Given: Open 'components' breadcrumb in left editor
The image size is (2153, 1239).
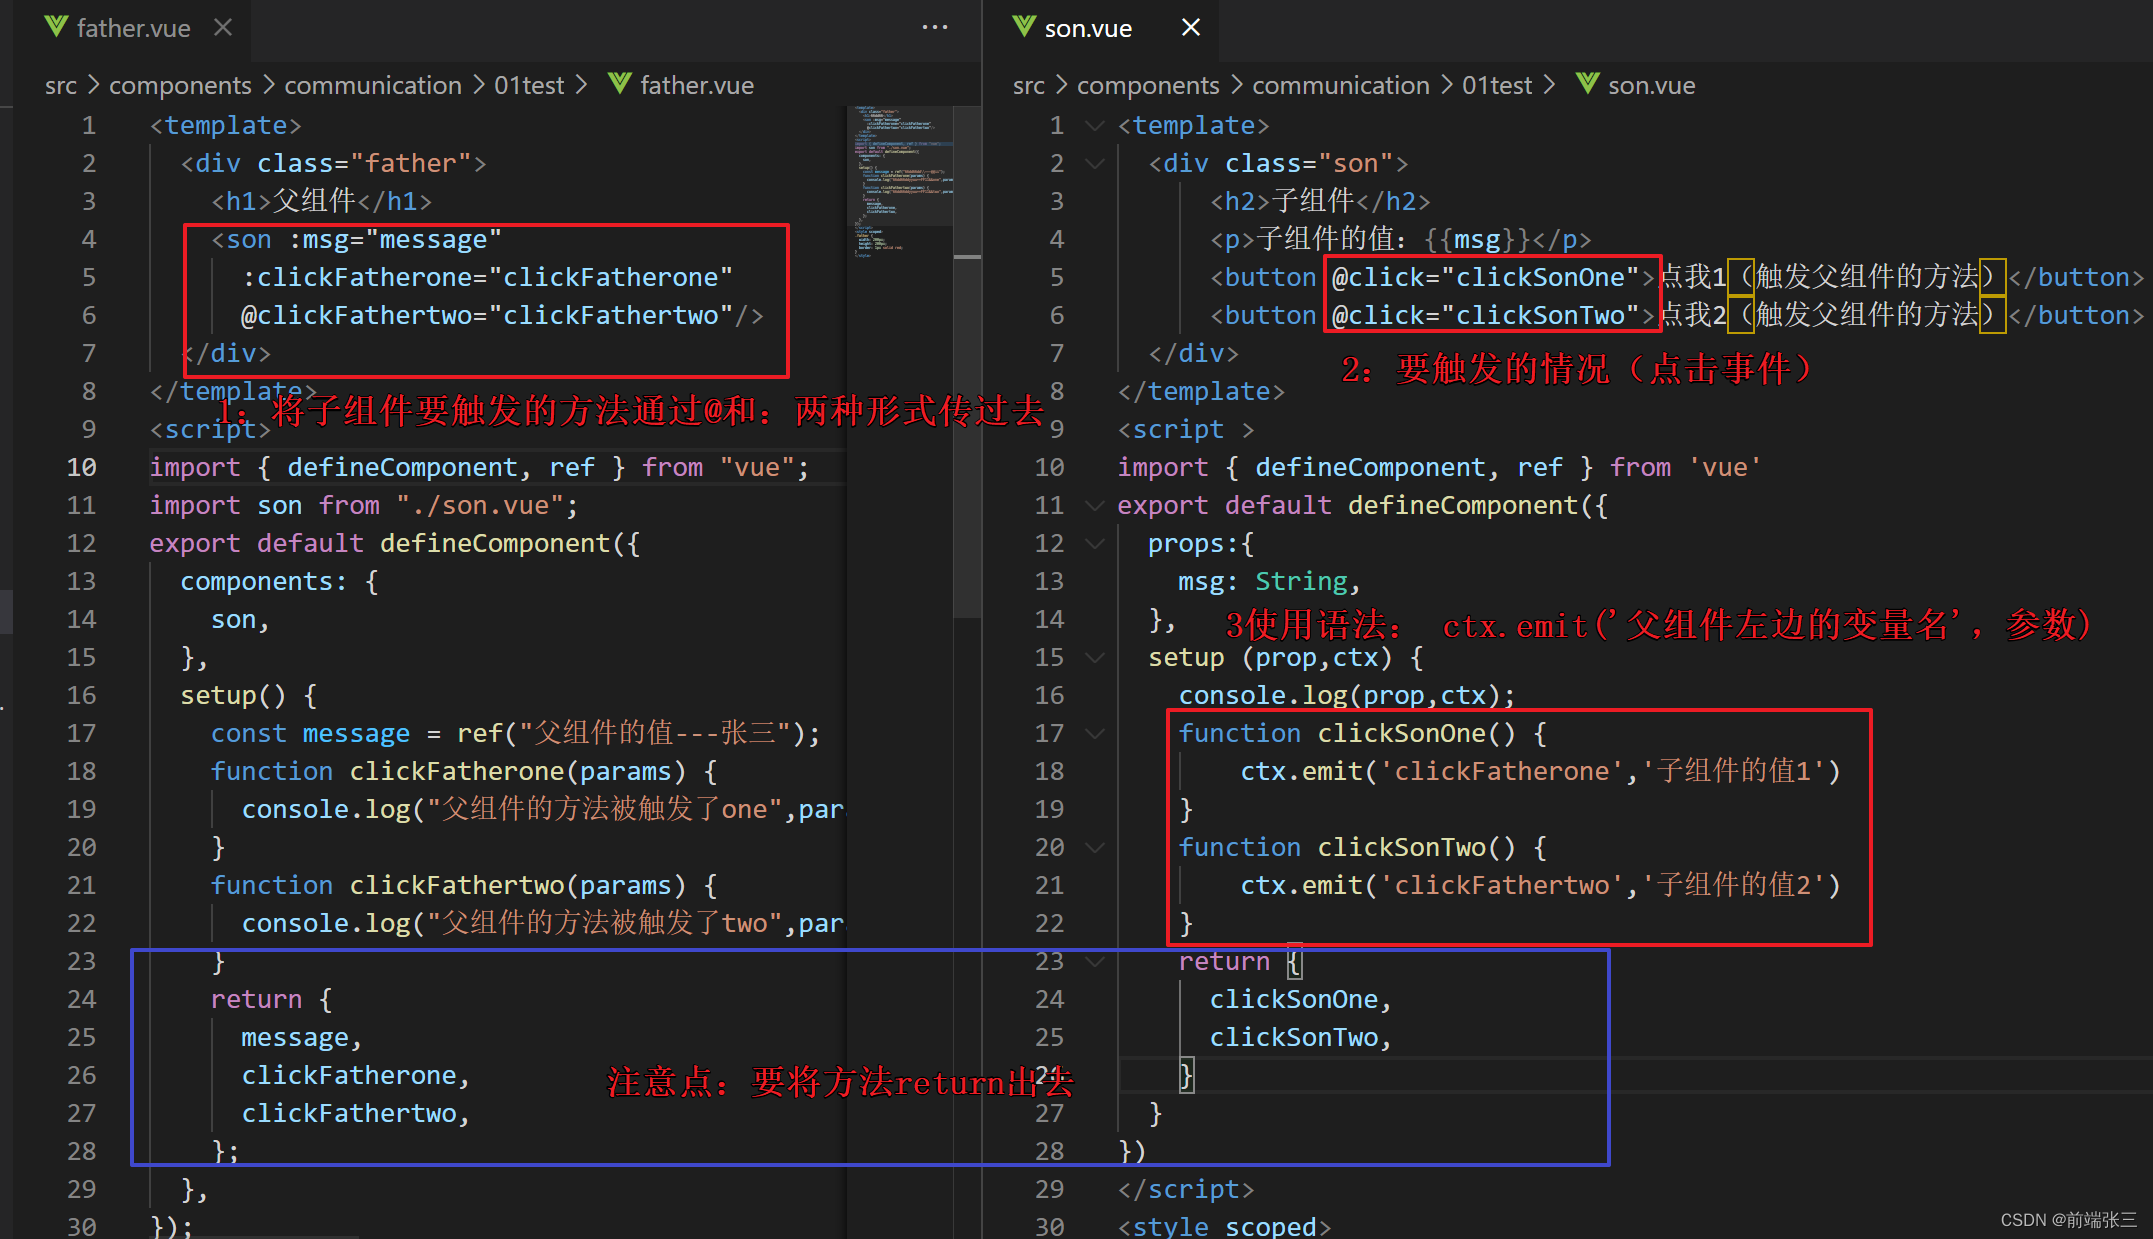Looking at the screenshot, I should 180,85.
